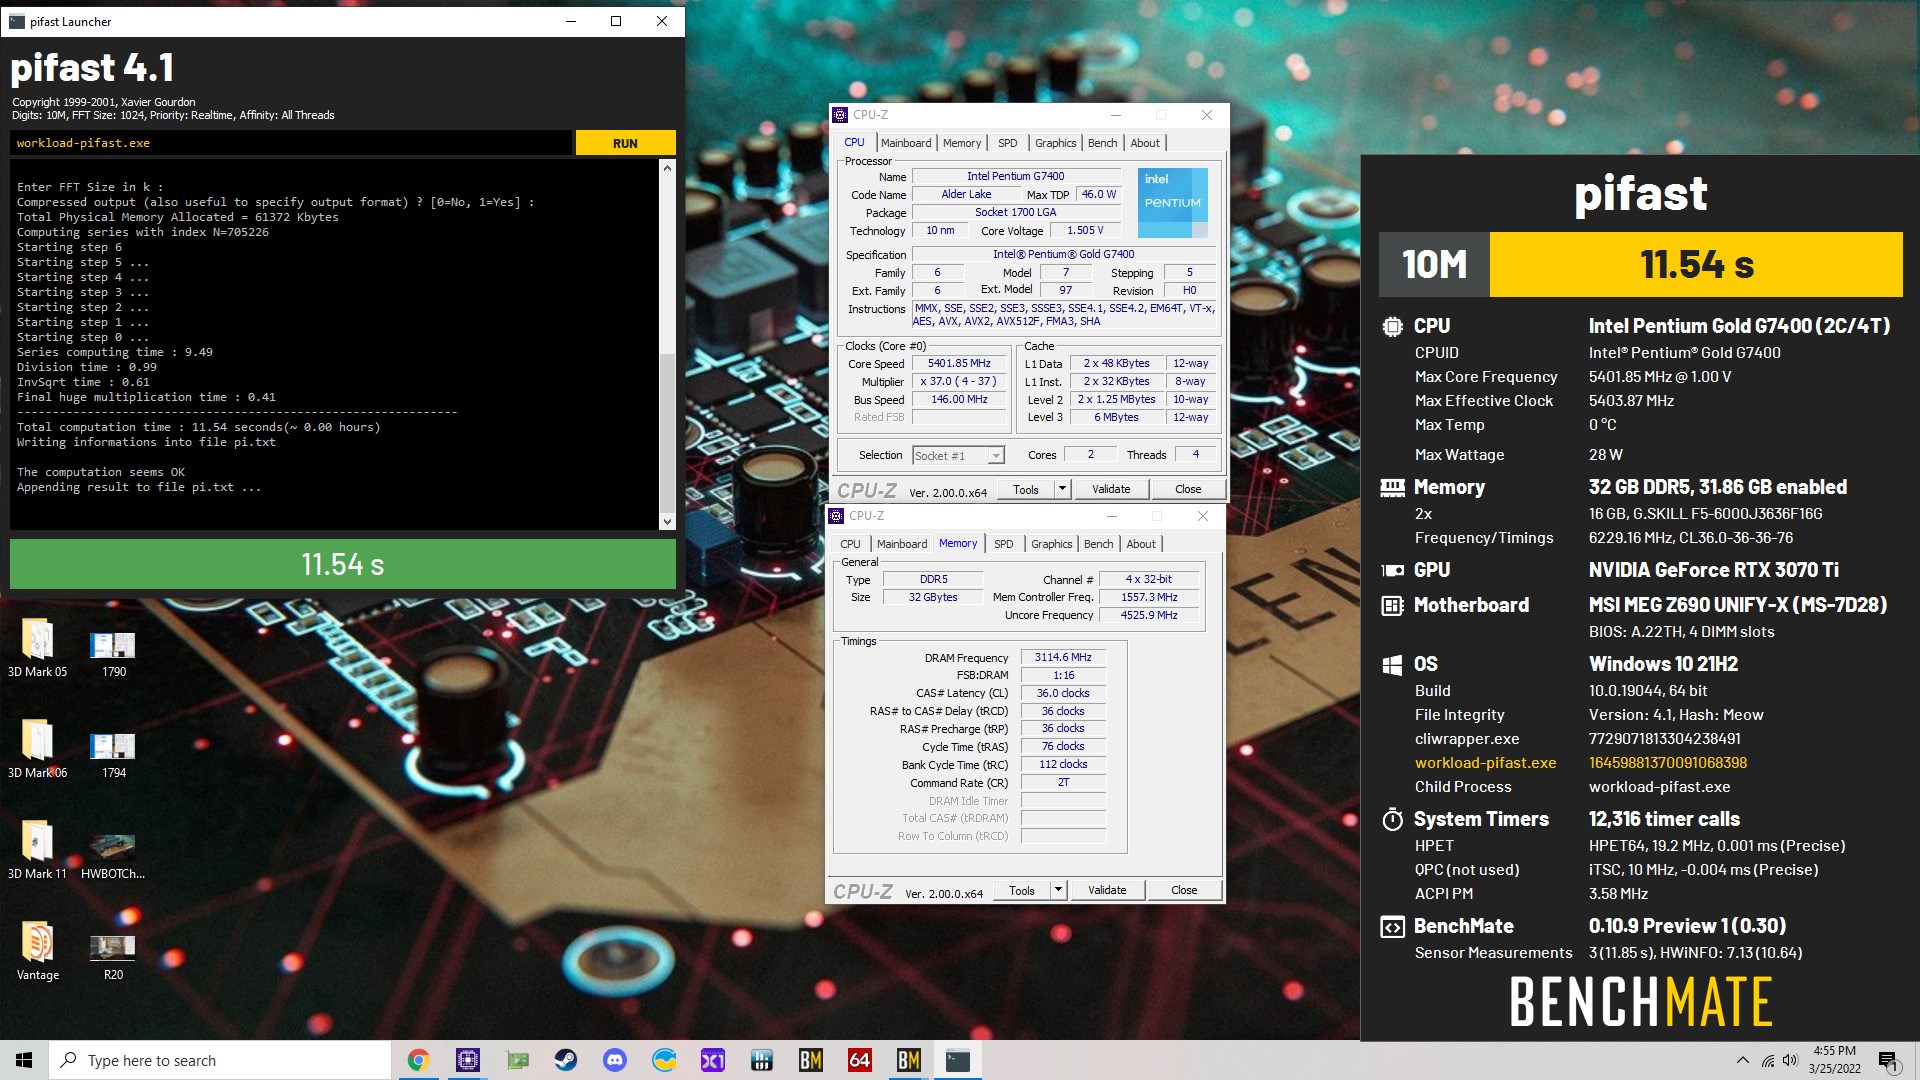Click the OS Windows icon in BenchMate panel
This screenshot has width=1920, height=1080.
coord(1392,665)
